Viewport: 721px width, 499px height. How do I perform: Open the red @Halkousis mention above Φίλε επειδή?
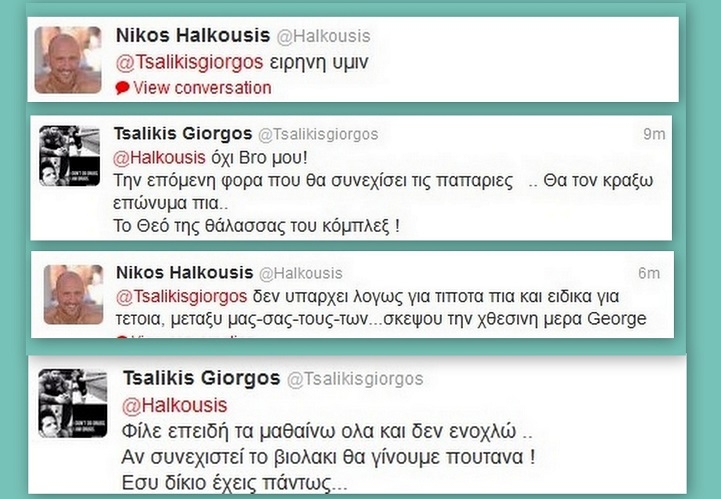[174, 405]
